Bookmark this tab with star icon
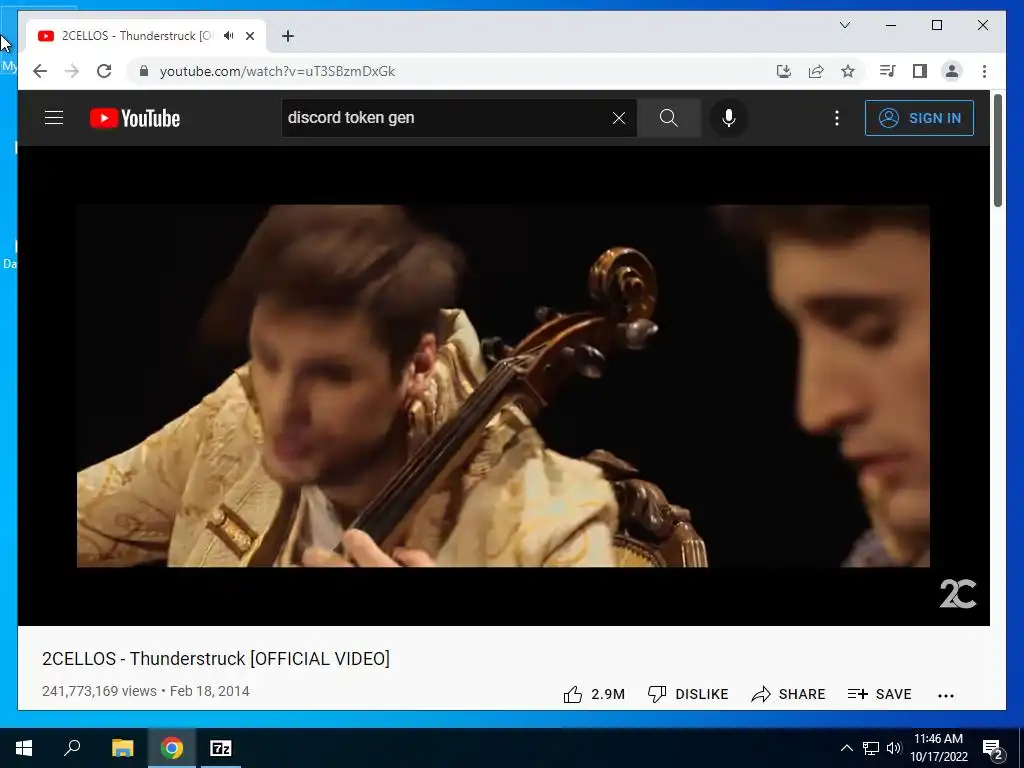The image size is (1024, 768). pyautogui.click(x=848, y=71)
